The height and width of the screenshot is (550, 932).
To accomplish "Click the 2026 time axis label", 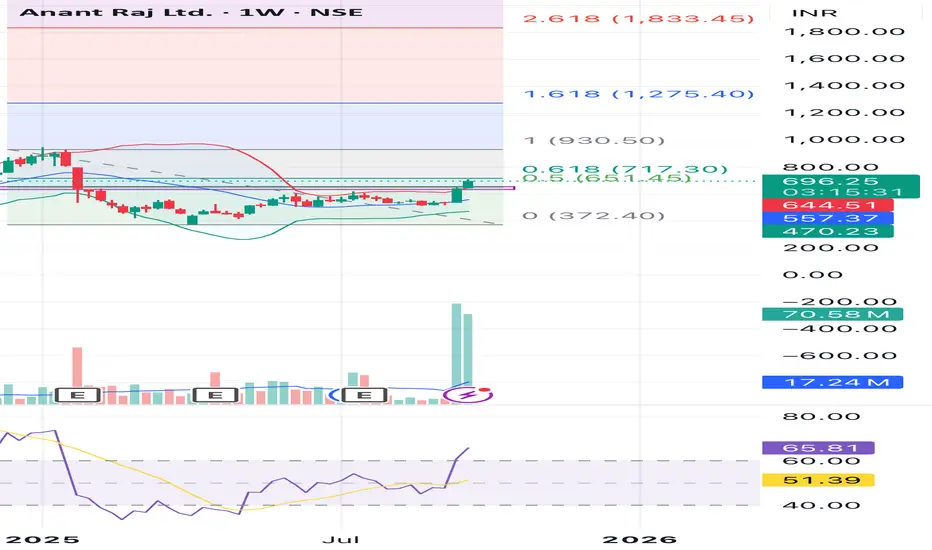I will coord(640,539).
